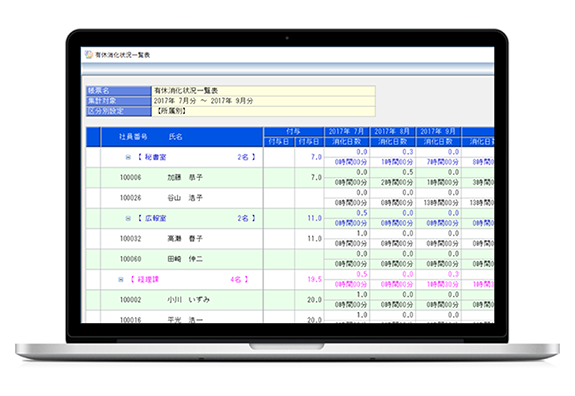Screen dimensions: 575x396
Task: Click the 氏名 column header
Action: (176, 137)
